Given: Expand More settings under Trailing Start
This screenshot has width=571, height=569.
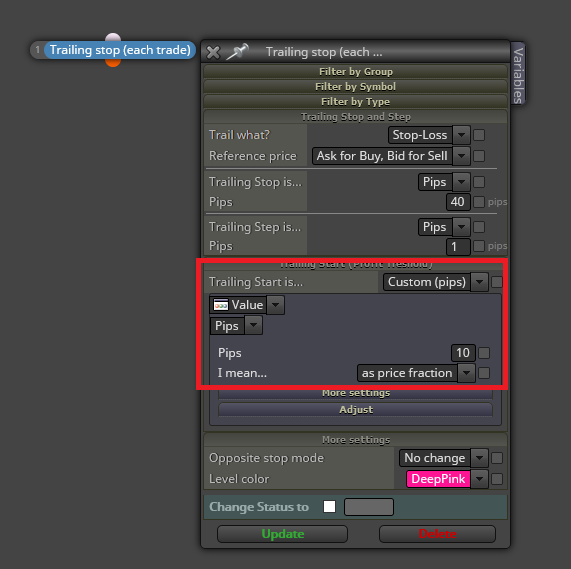Looking at the screenshot, I should [355, 393].
